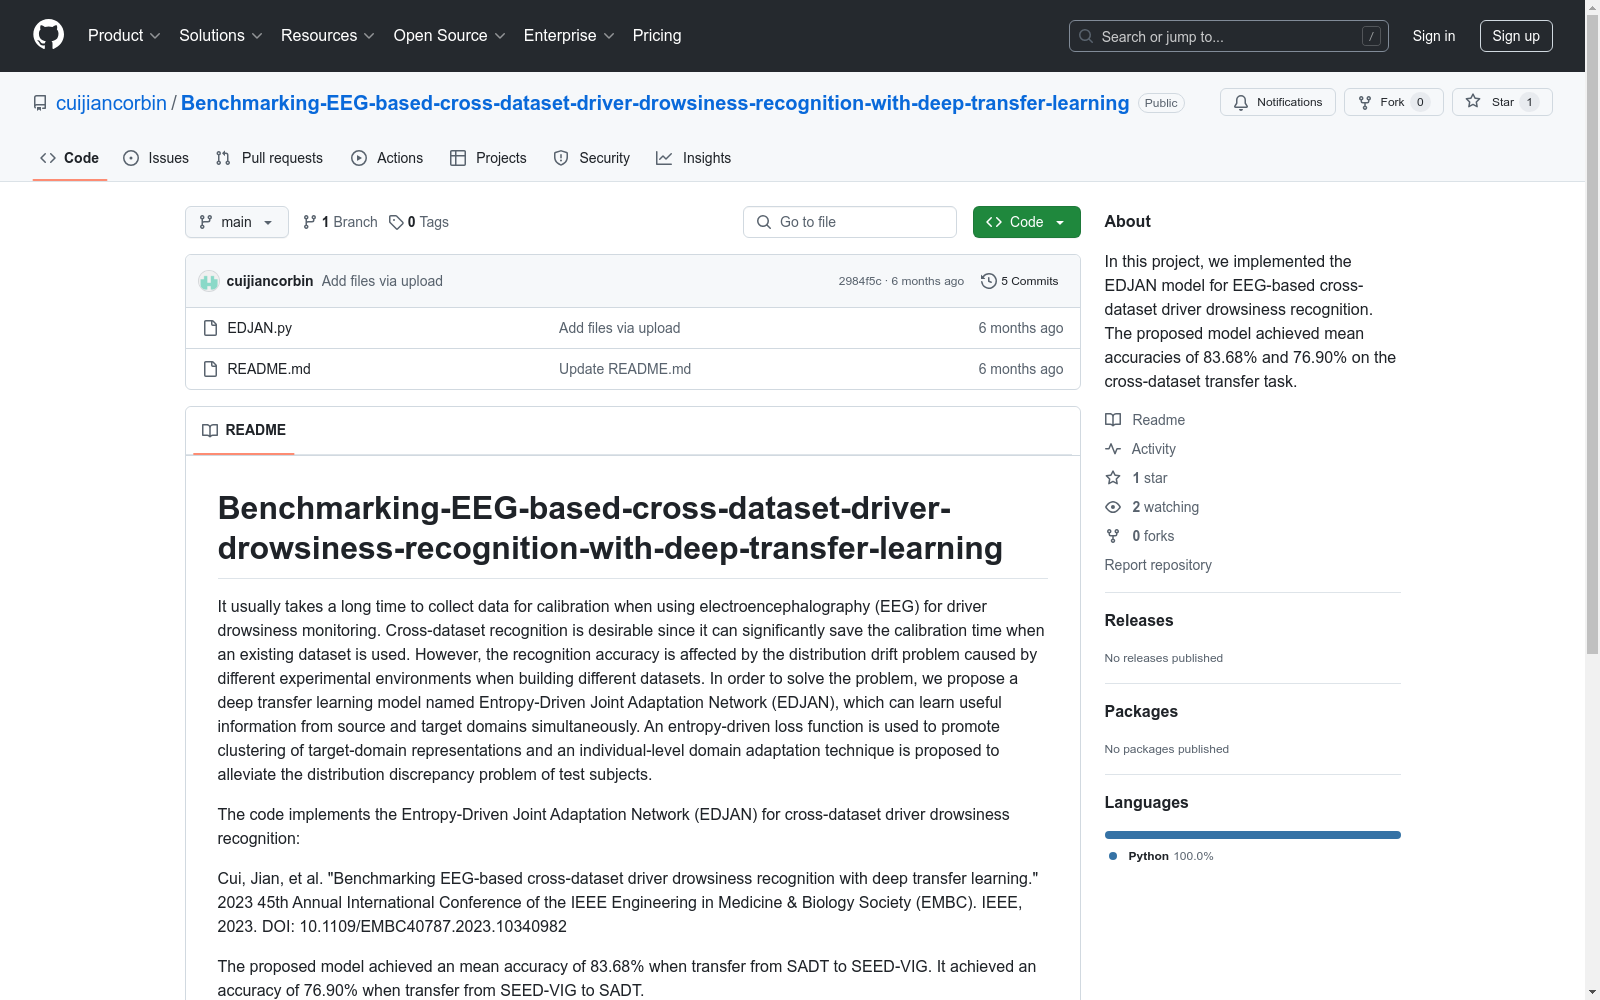Open commit hash 2984f5c

click(860, 281)
